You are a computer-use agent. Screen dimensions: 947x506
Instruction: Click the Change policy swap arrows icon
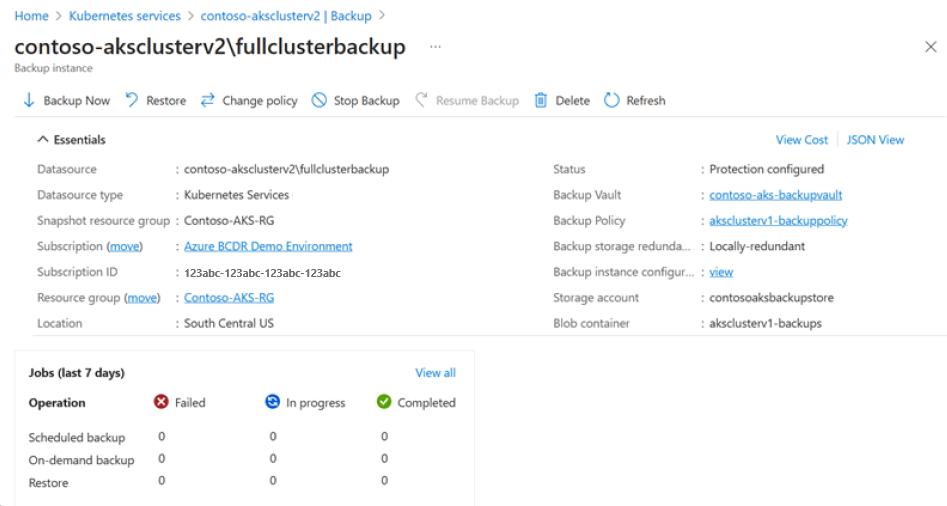tap(207, 100)
